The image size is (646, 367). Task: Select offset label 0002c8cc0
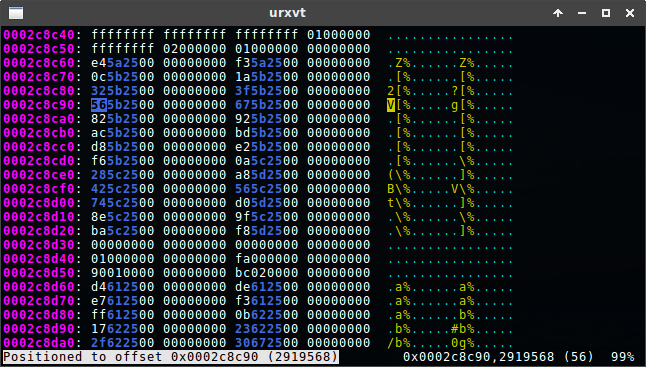point(39,147)
